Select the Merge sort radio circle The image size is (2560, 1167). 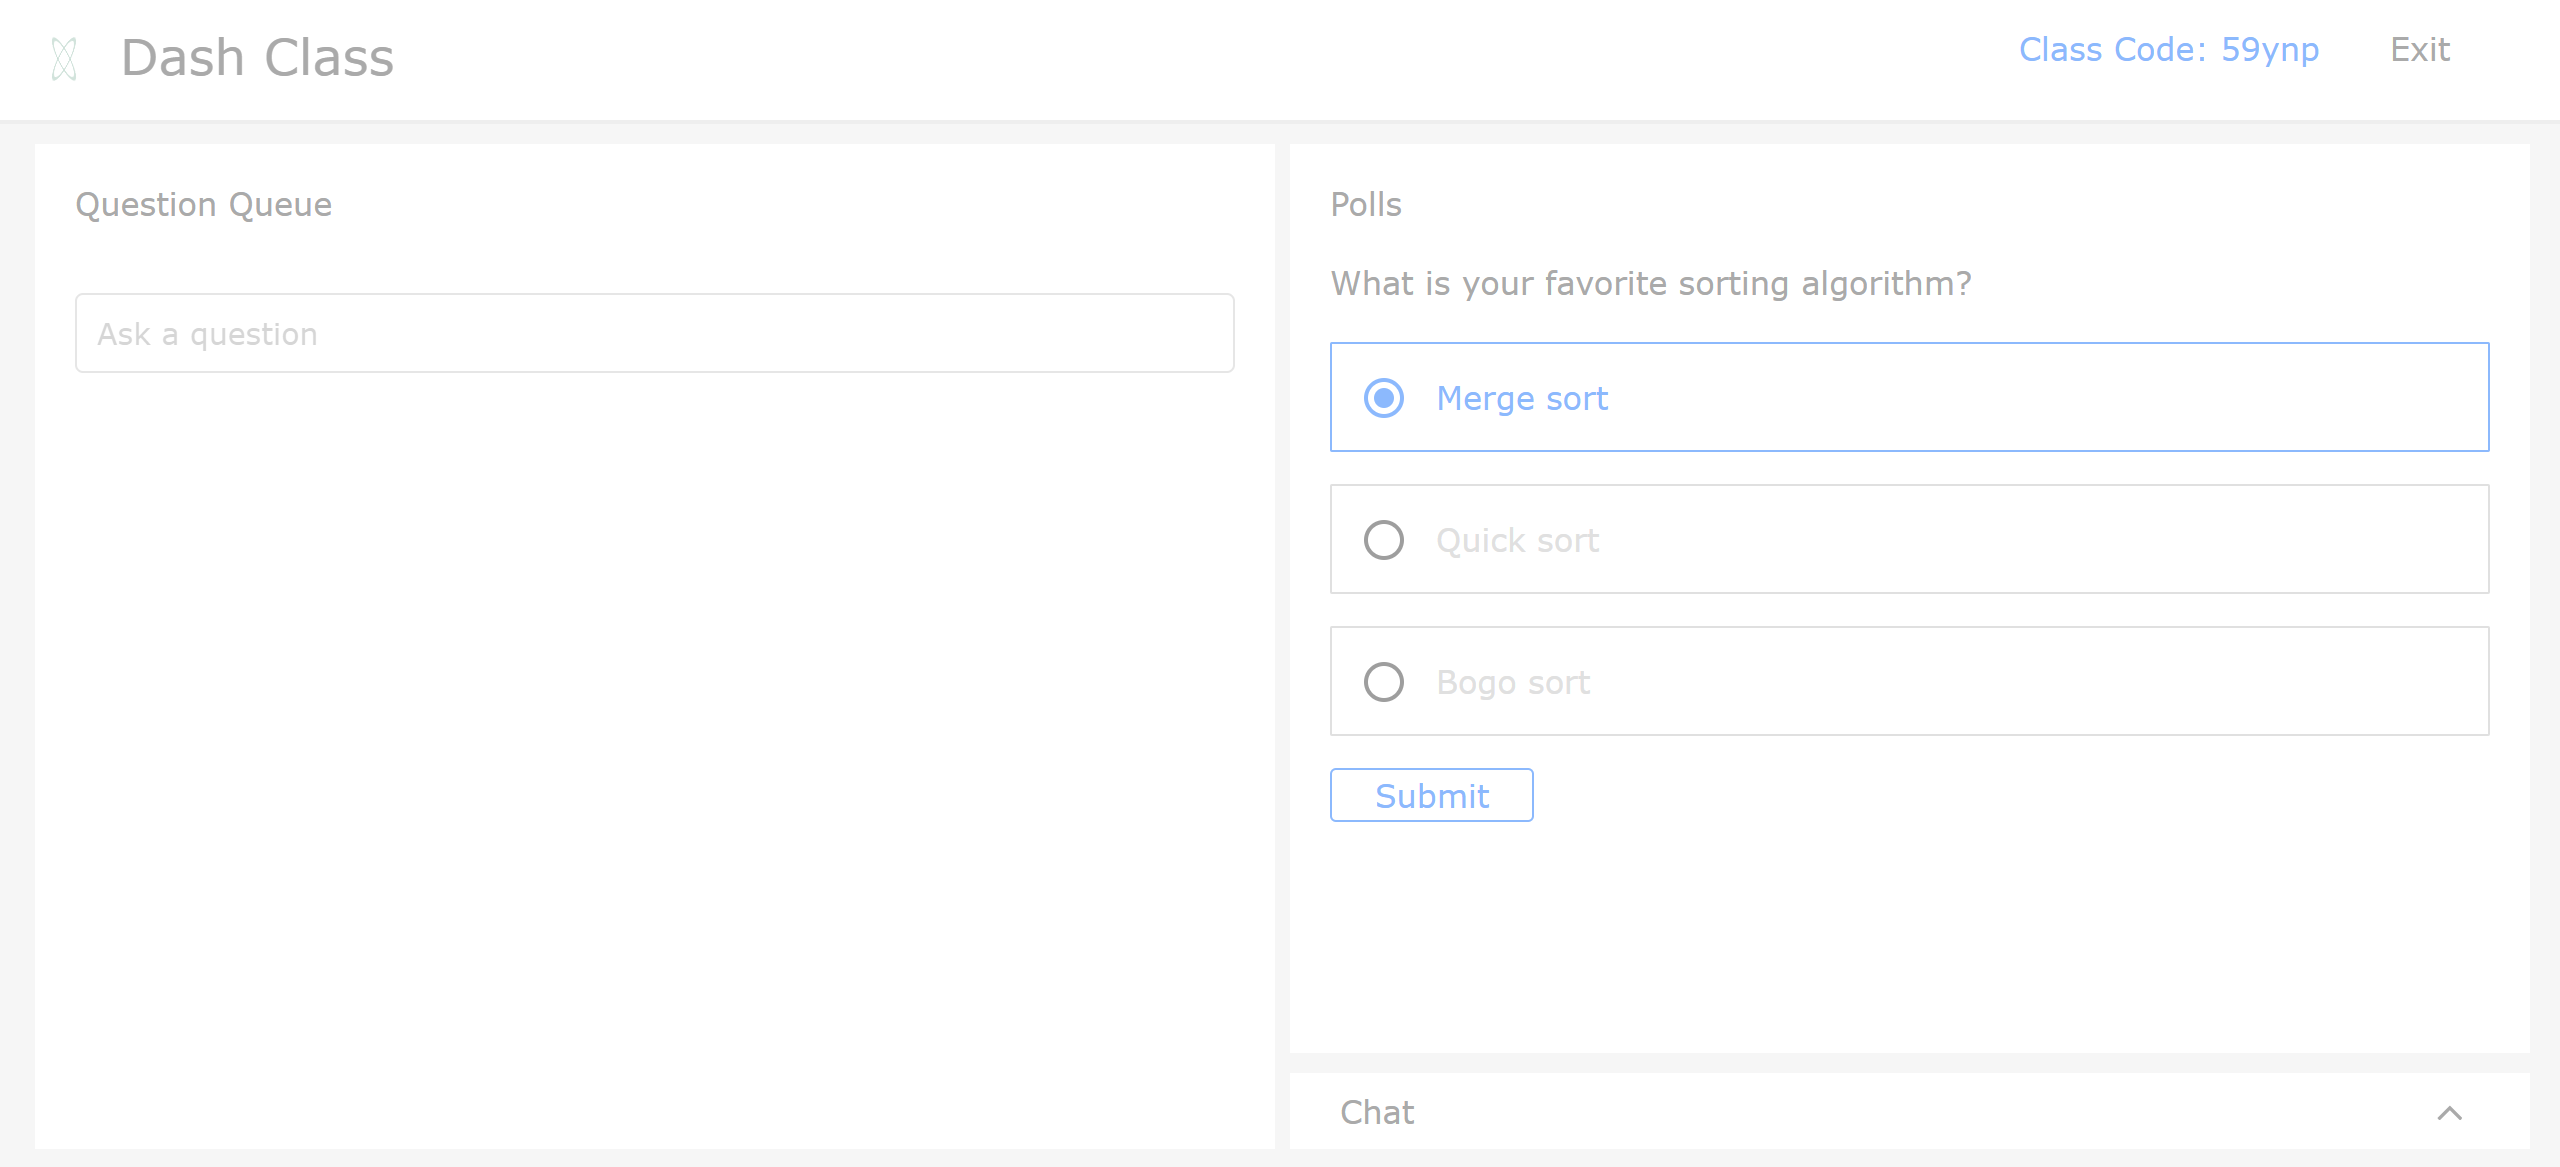click(x=1384, y=398)
